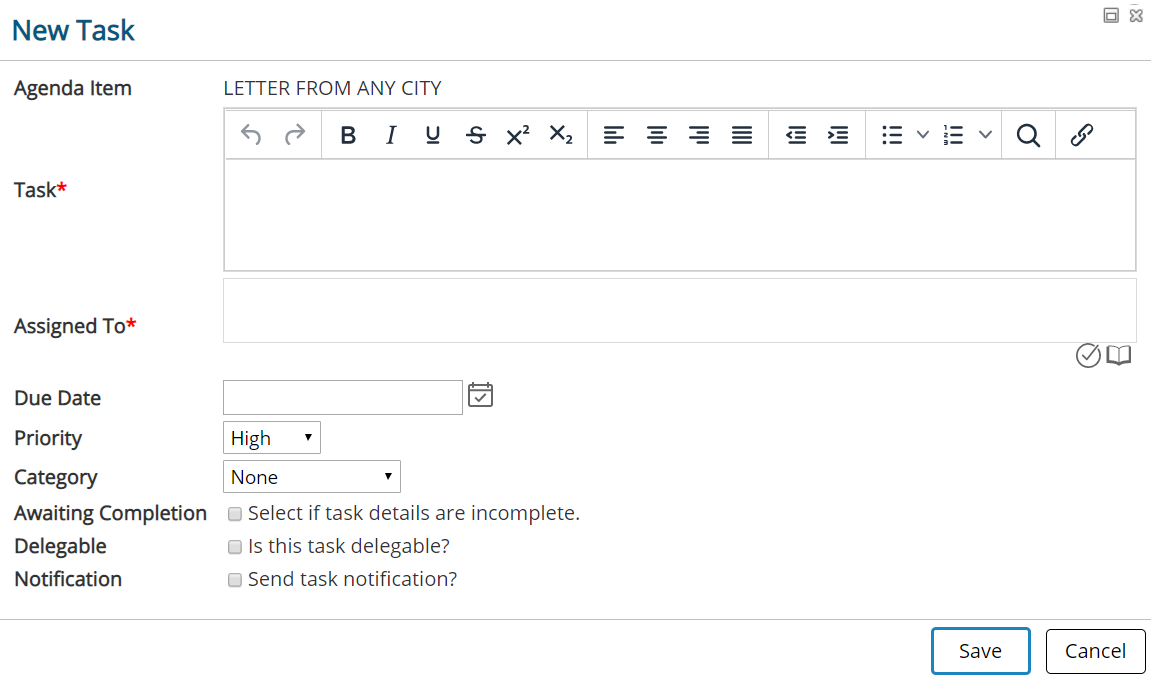The width and height of the screenshot is (1151, 678).
Task: Click the superscript icon
Action: [x=518, y=135]
